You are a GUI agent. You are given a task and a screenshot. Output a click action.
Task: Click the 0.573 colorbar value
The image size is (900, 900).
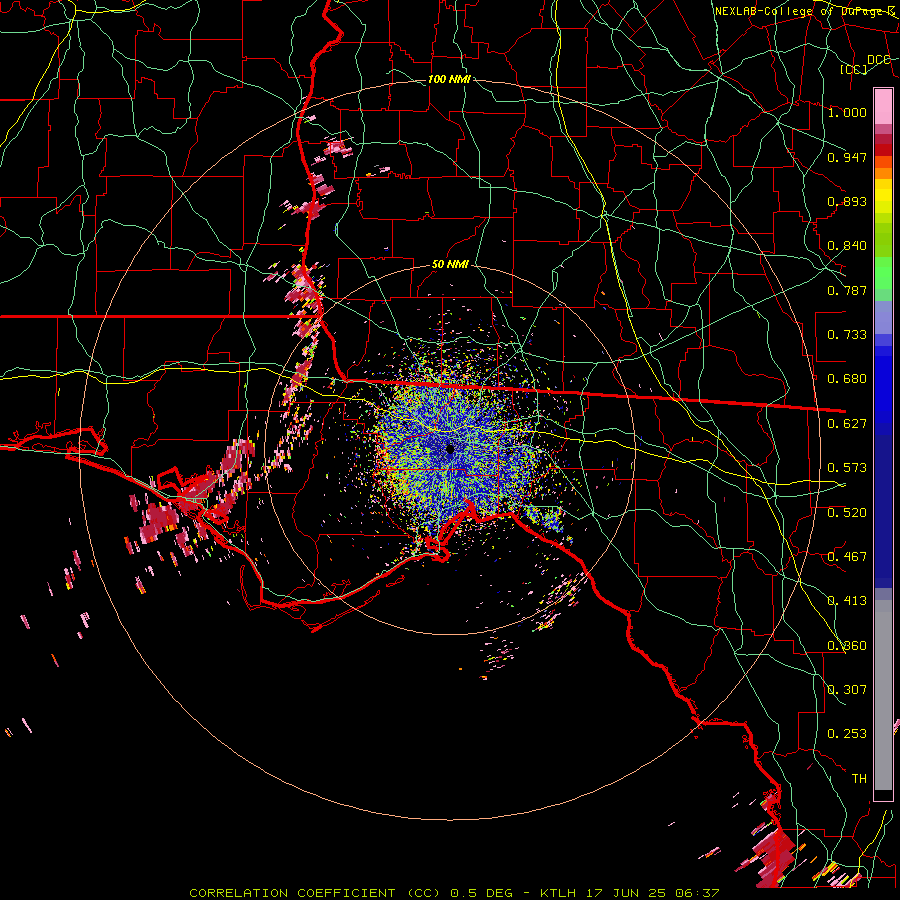847,468
